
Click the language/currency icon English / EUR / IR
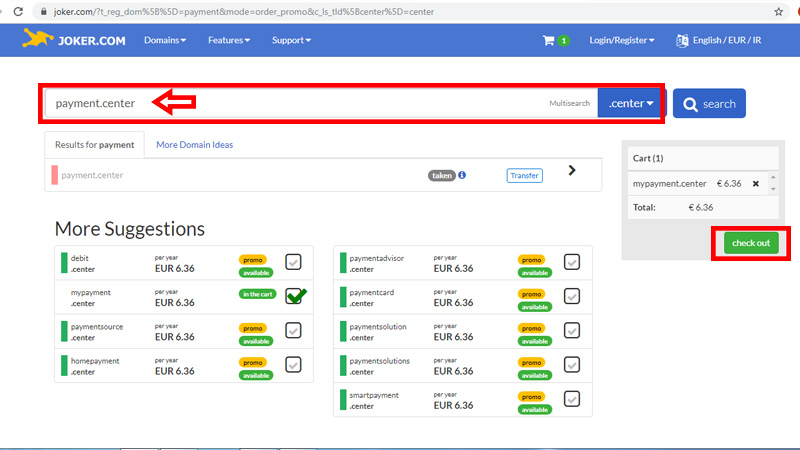[x=682, y=40]
